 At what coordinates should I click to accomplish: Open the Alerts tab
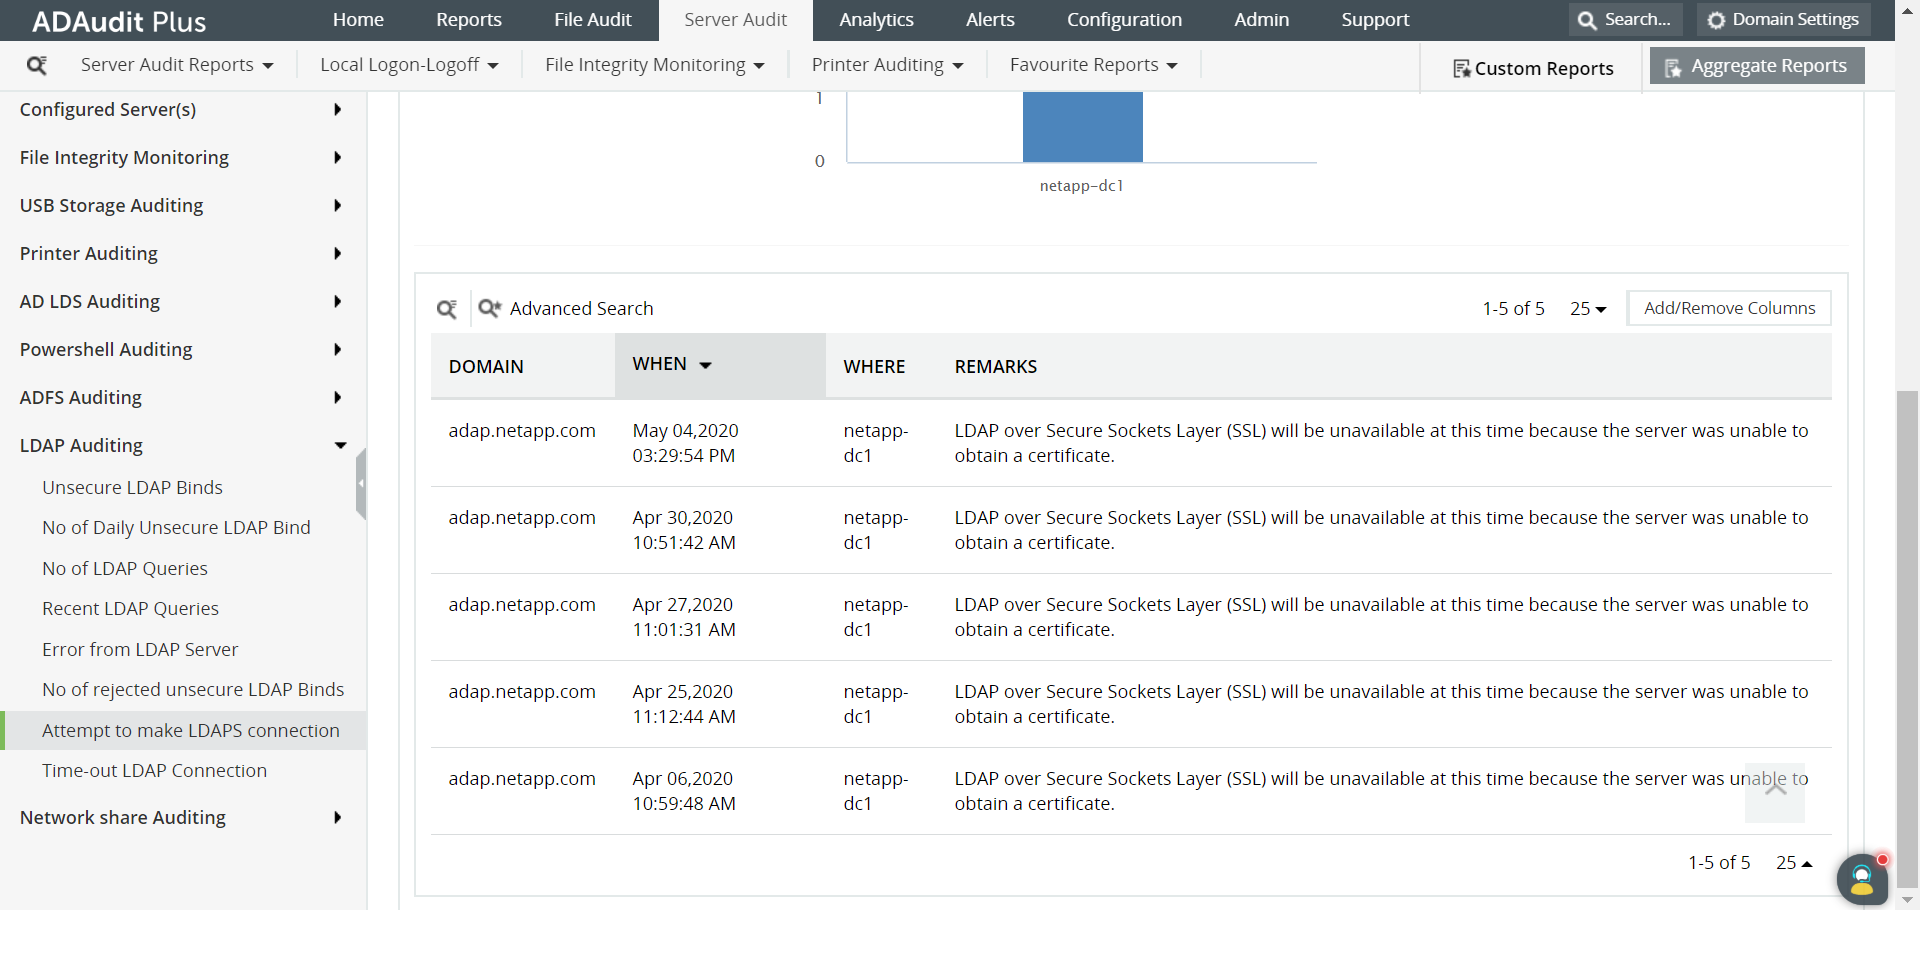tap(990, 20)
